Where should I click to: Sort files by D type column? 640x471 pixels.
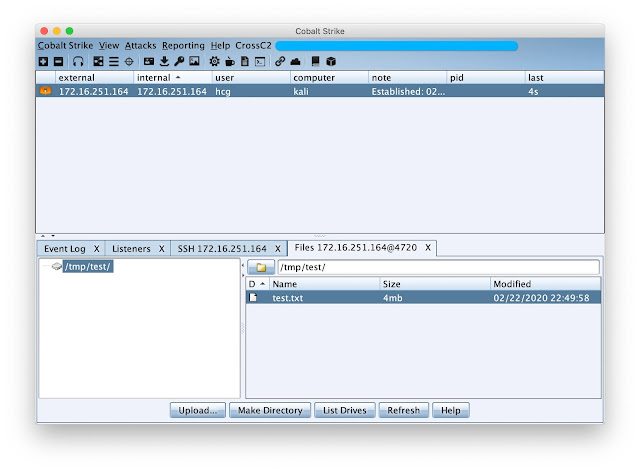[x=258, y=284]
